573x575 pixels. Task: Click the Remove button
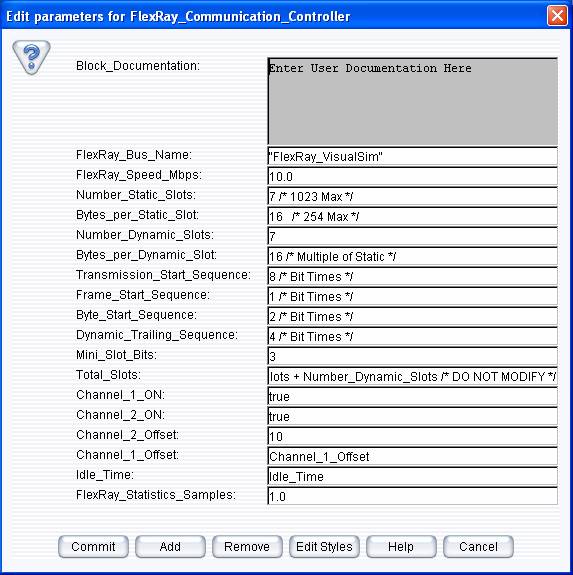[x=247, y=546]
